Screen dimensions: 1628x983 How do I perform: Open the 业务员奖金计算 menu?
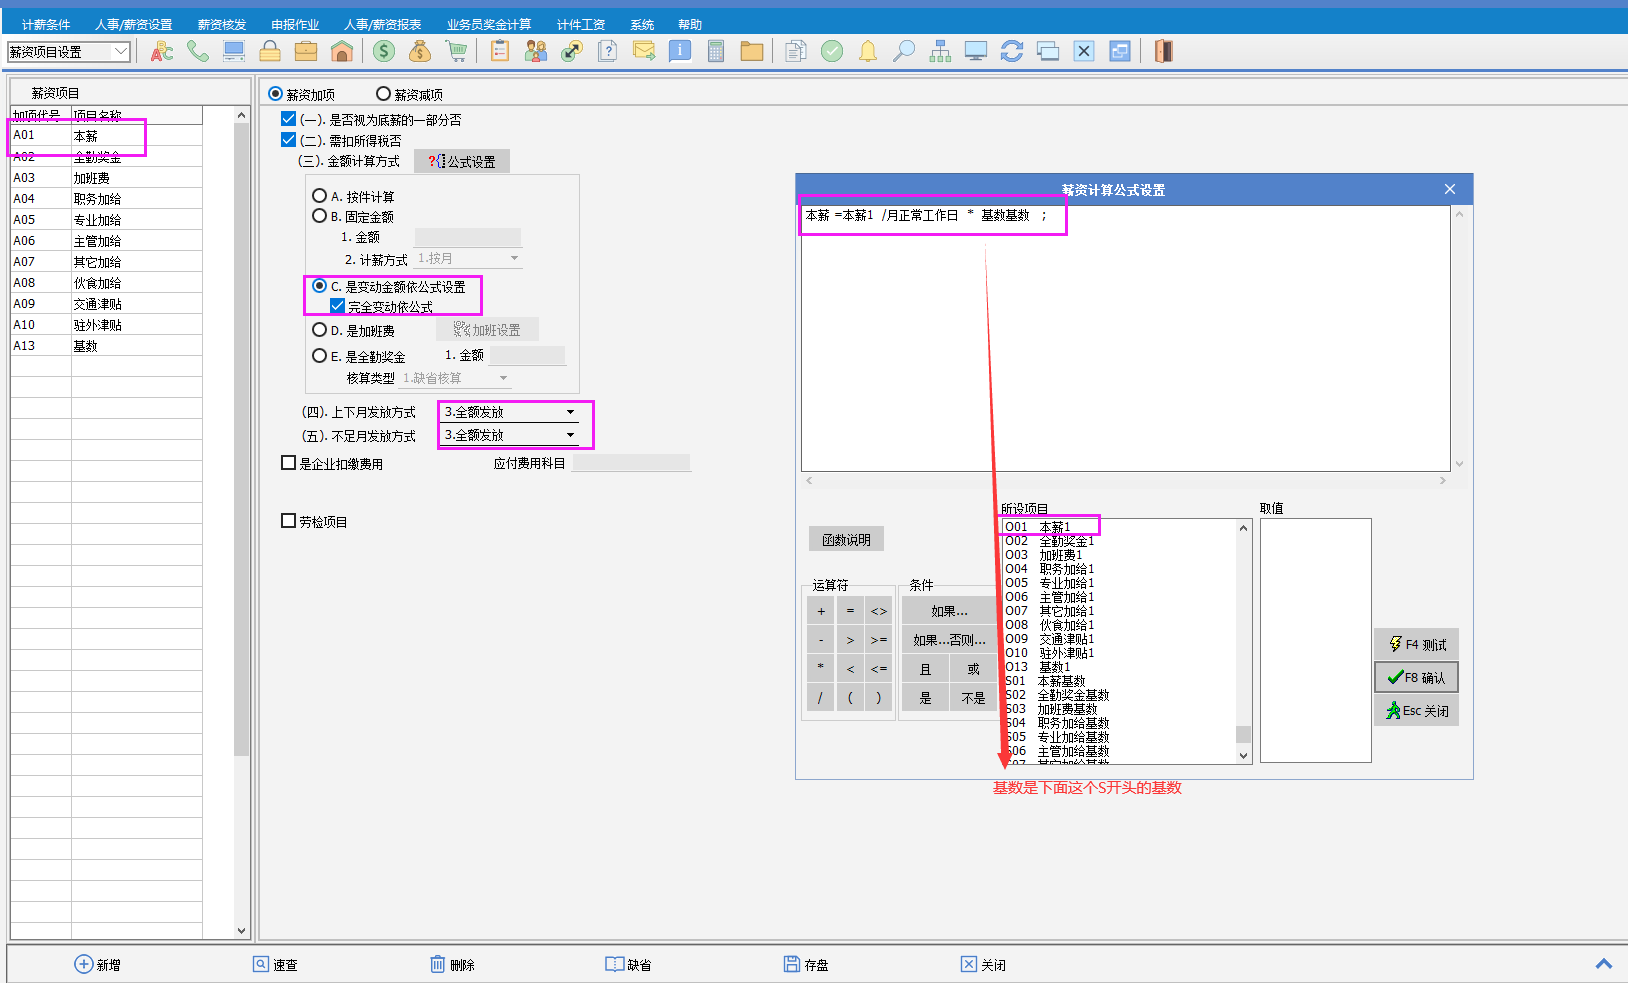pyautogui.click(x=489, y=24)
